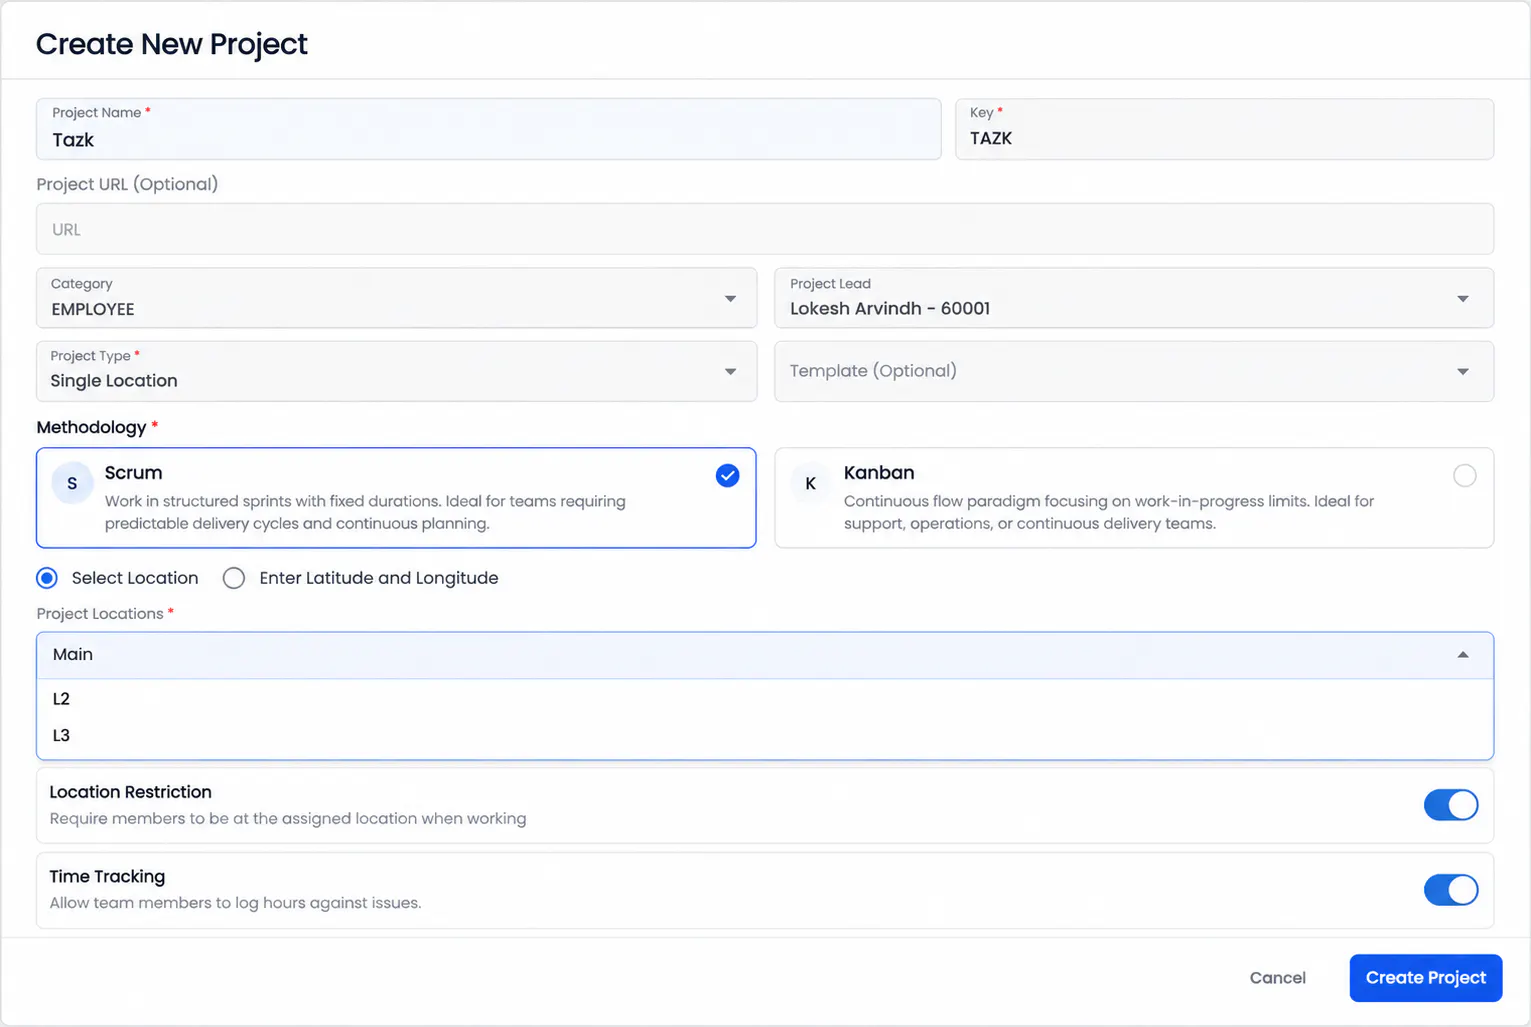Choose Enter Latitude and Longitude radio option
This screenshot has height=1027, width=1531.
[234, 578]
